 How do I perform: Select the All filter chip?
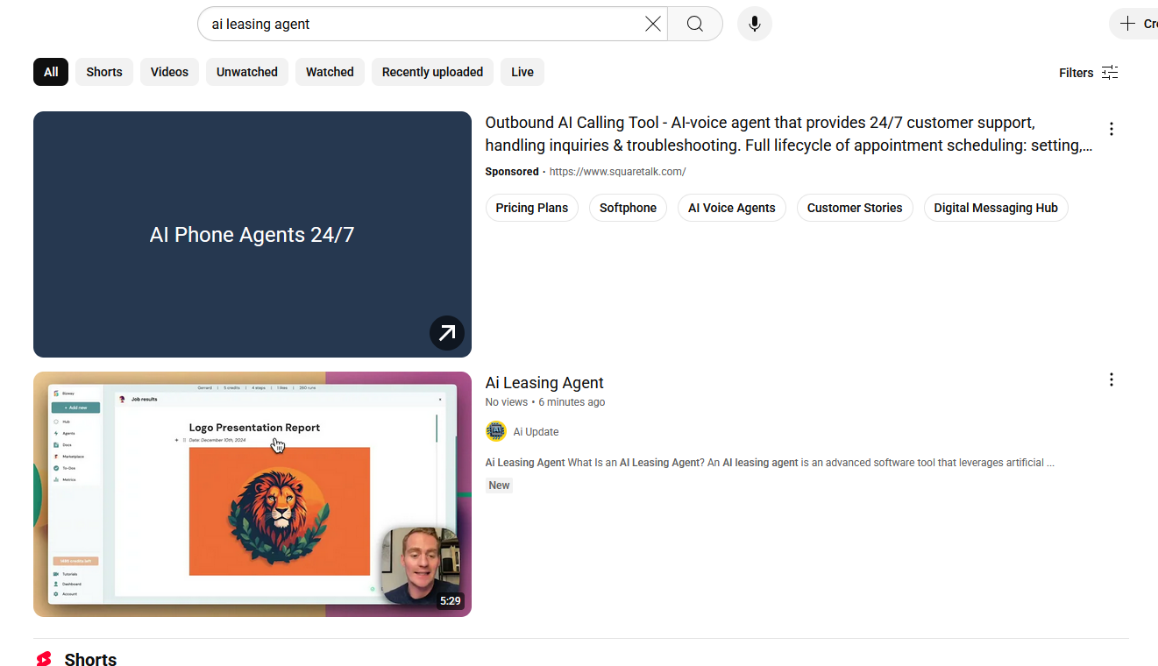click(50, 72)
